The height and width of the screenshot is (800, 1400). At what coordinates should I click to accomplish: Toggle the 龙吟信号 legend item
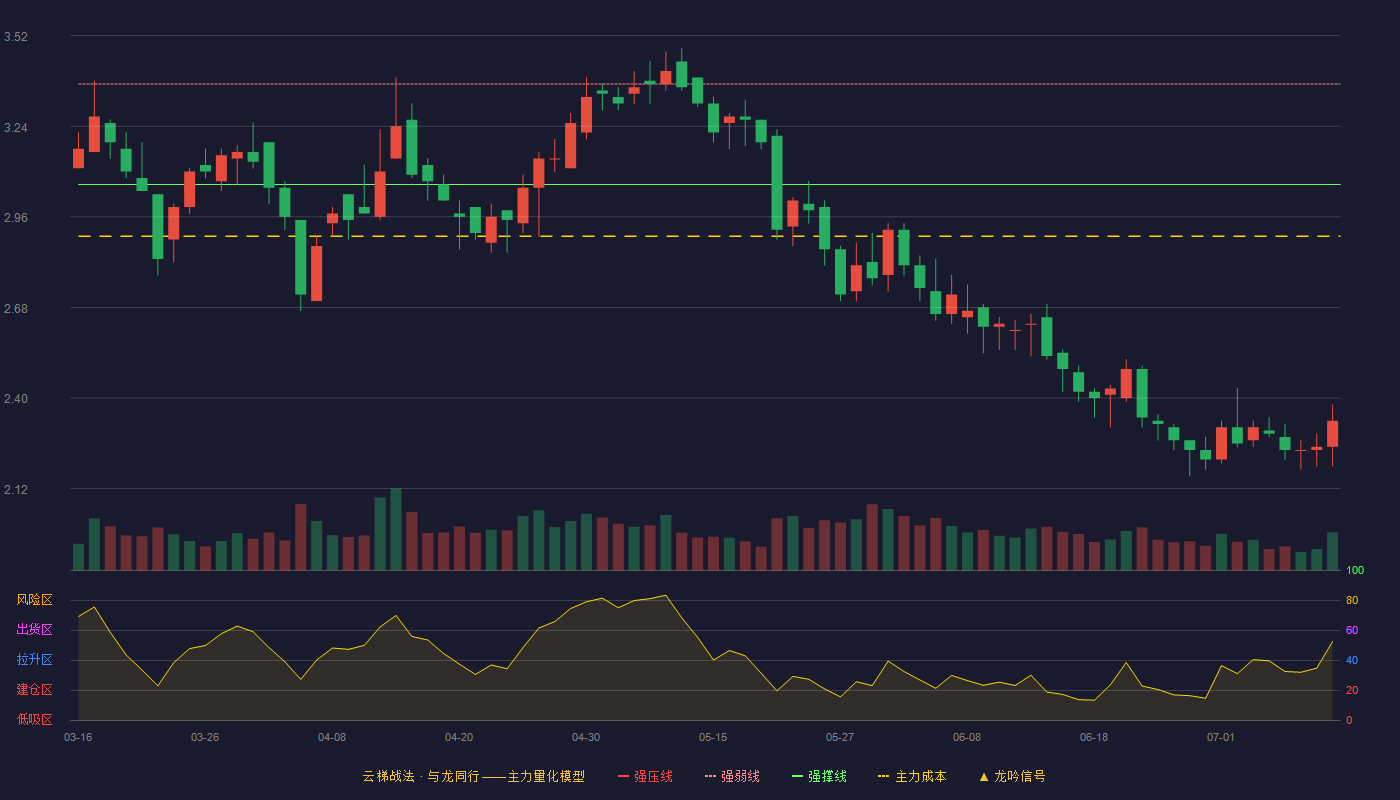(1012, 776)
